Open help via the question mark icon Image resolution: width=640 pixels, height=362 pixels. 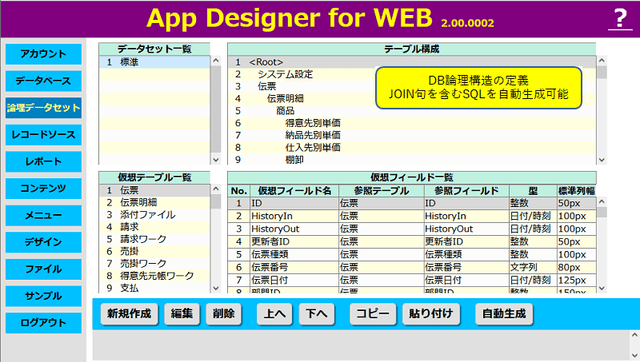(x=620, y=19)
